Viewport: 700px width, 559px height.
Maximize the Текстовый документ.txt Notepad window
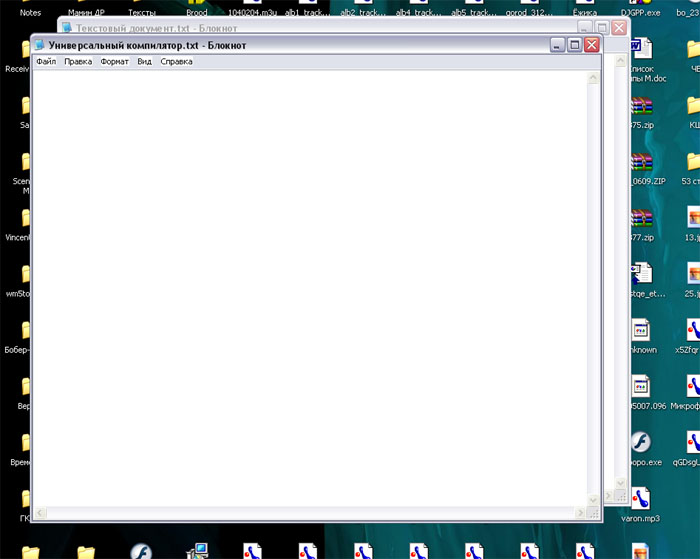[602, 28]
